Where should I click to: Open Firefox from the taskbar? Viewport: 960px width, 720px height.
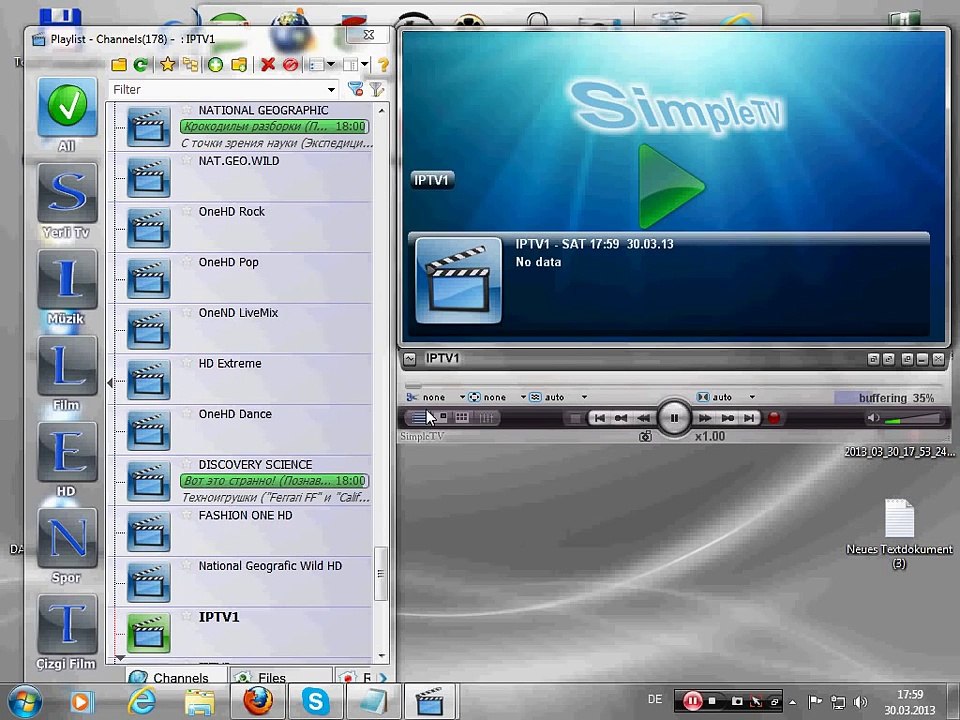point(258,701)
